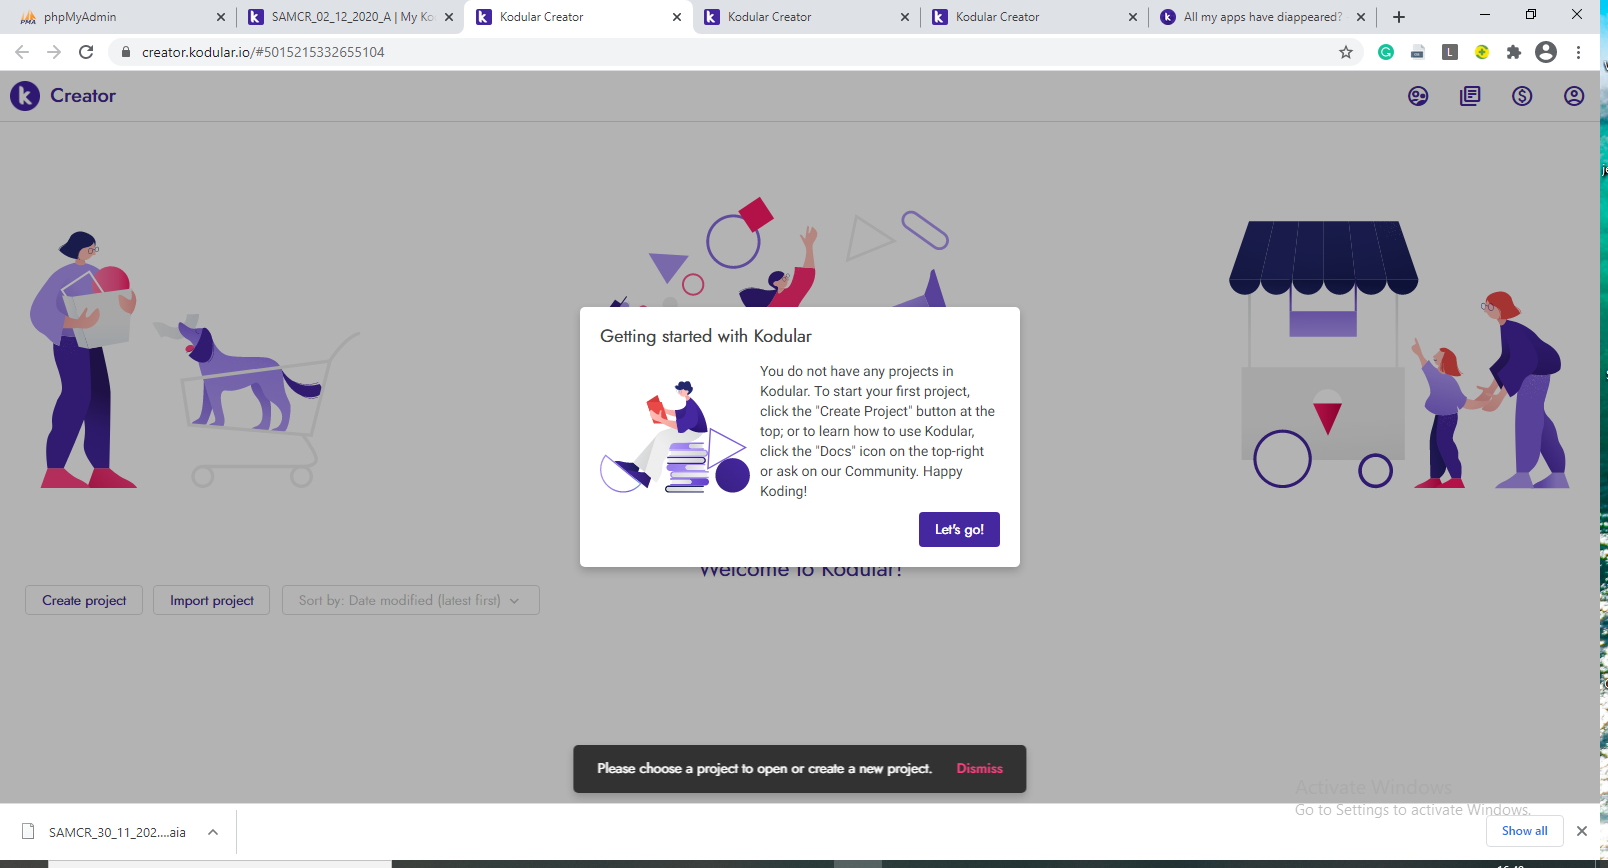Click the Kodular logo icon

(25, 96)
